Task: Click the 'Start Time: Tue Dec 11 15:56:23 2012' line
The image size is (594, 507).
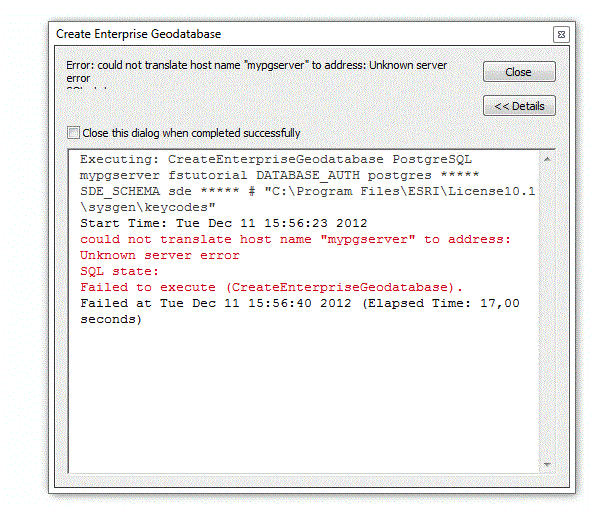Action: pos(224,223)
